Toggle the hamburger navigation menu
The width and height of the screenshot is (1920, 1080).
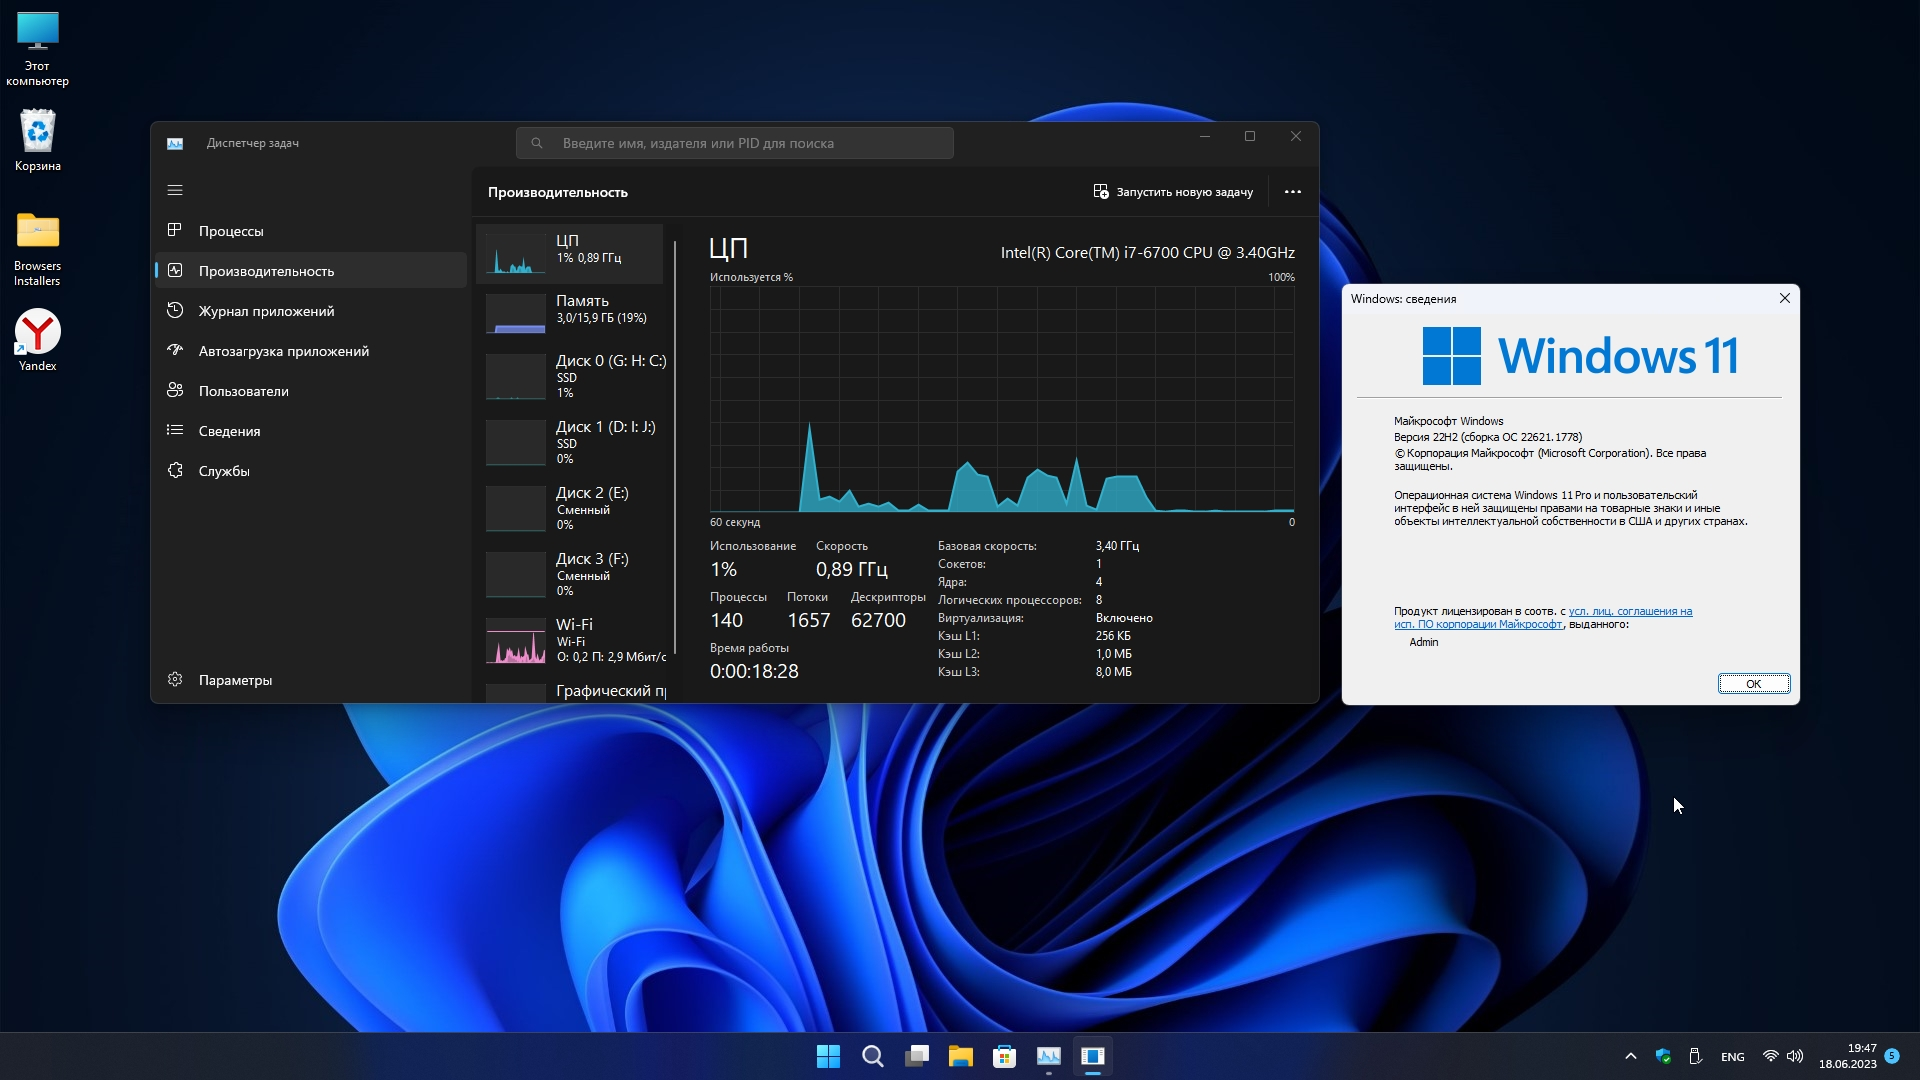tap(175, 190)
